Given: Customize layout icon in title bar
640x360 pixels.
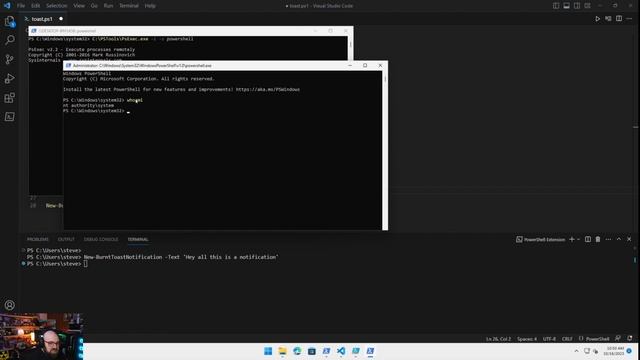Looking at the screenshot, I should 588,6.
